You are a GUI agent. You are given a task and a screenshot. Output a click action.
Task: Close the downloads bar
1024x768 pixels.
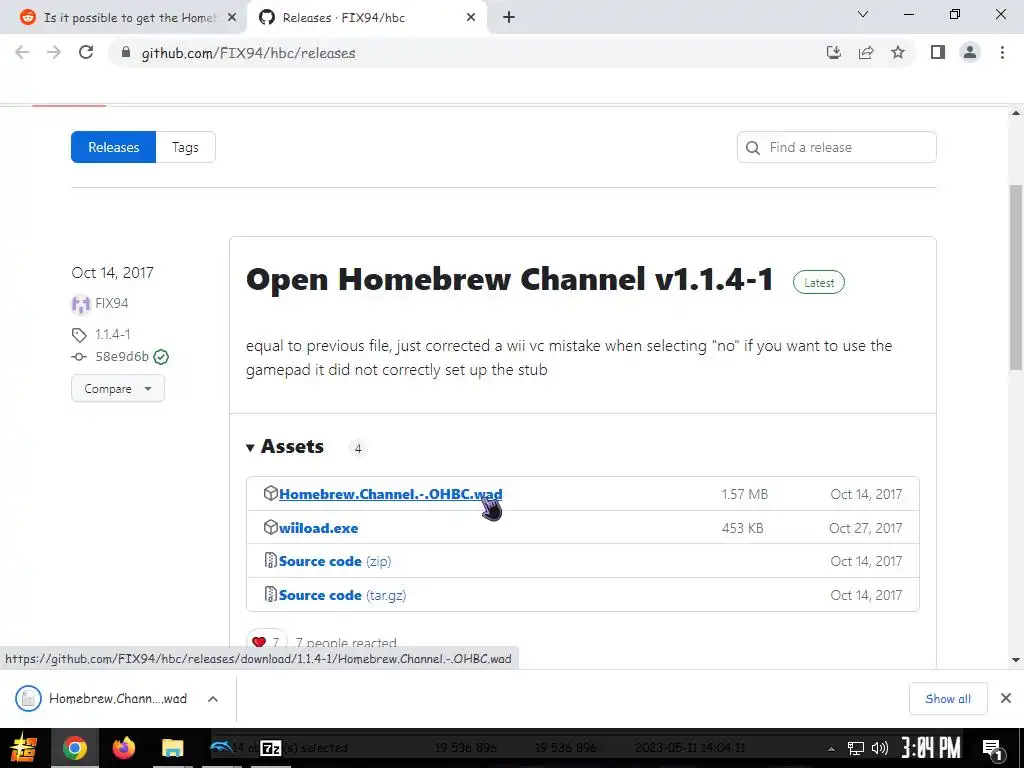pyautogui.click(x=1006, y=699)
